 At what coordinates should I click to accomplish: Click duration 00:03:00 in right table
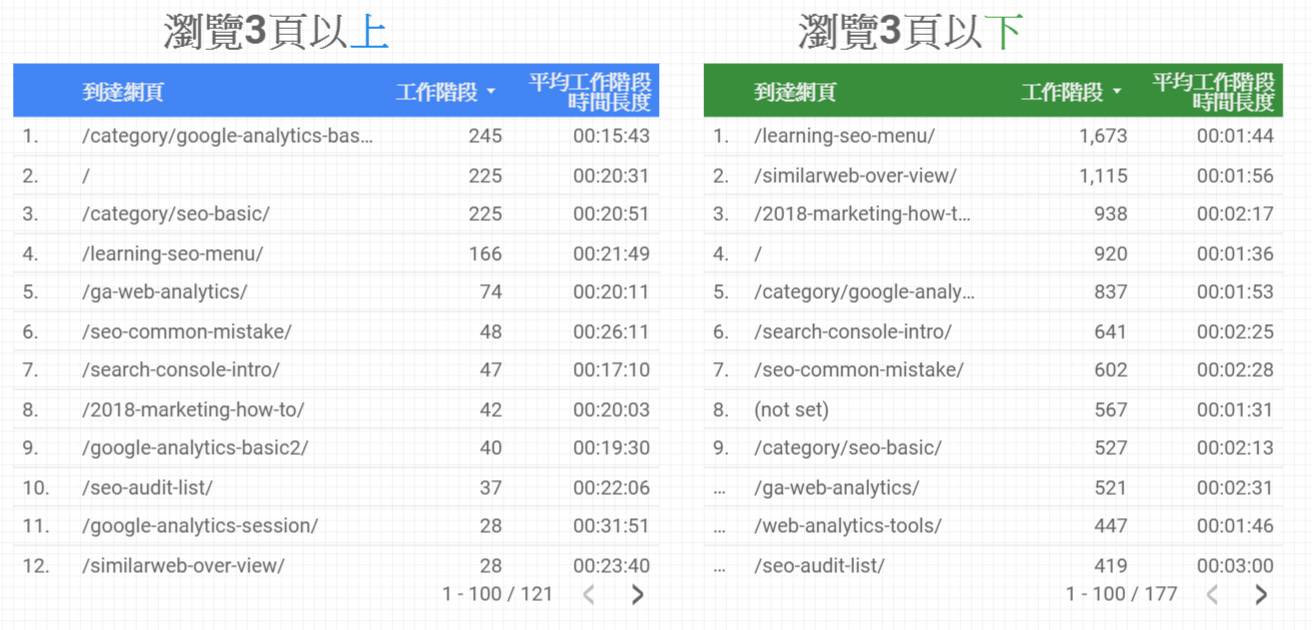[1235, 566]
